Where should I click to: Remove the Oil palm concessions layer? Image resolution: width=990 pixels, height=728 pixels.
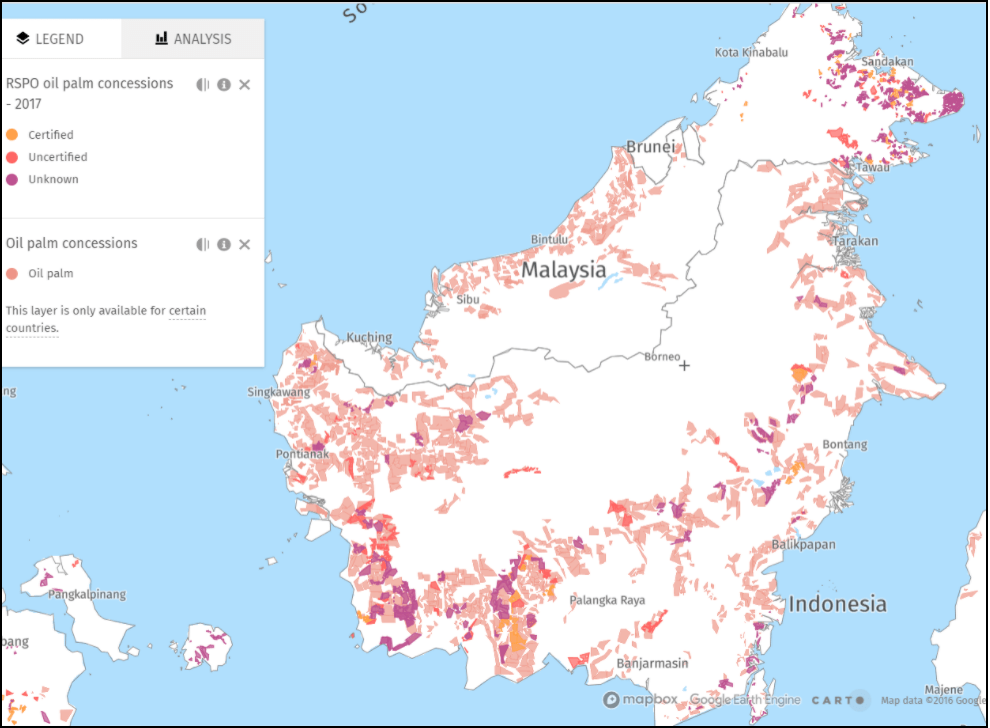click(245, 244)
